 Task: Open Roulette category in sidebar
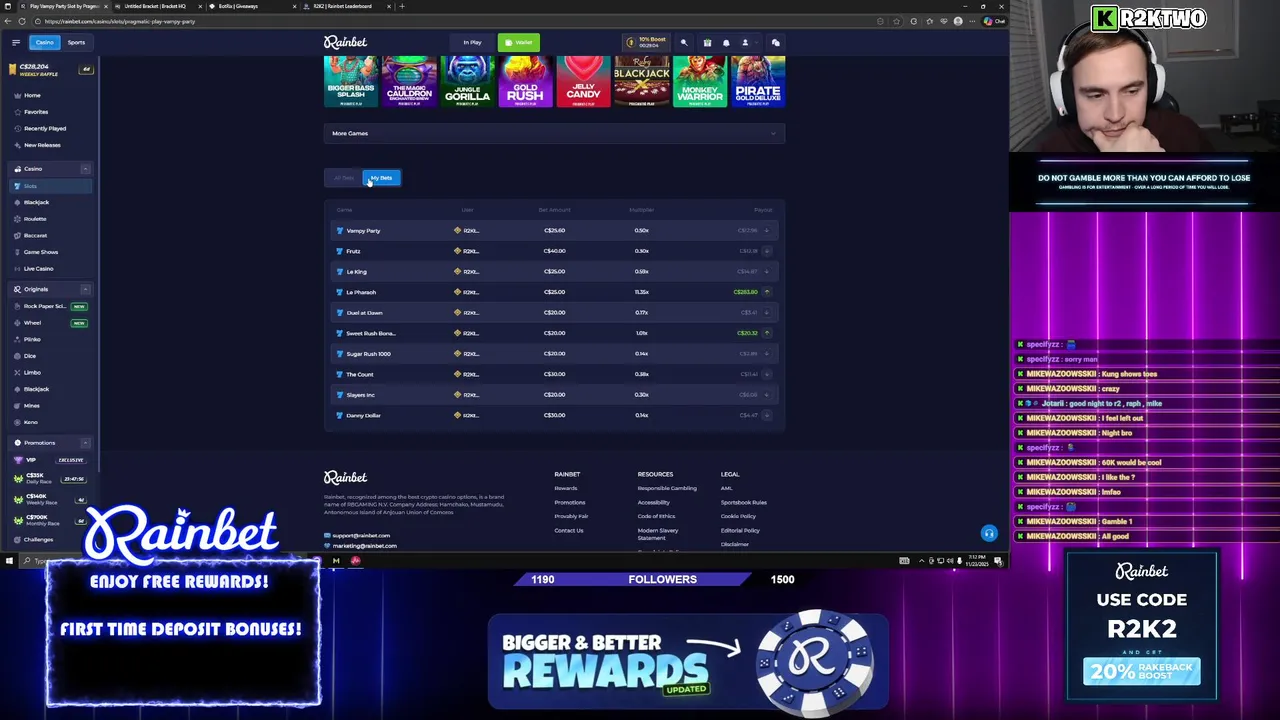(x=35, y=218)
